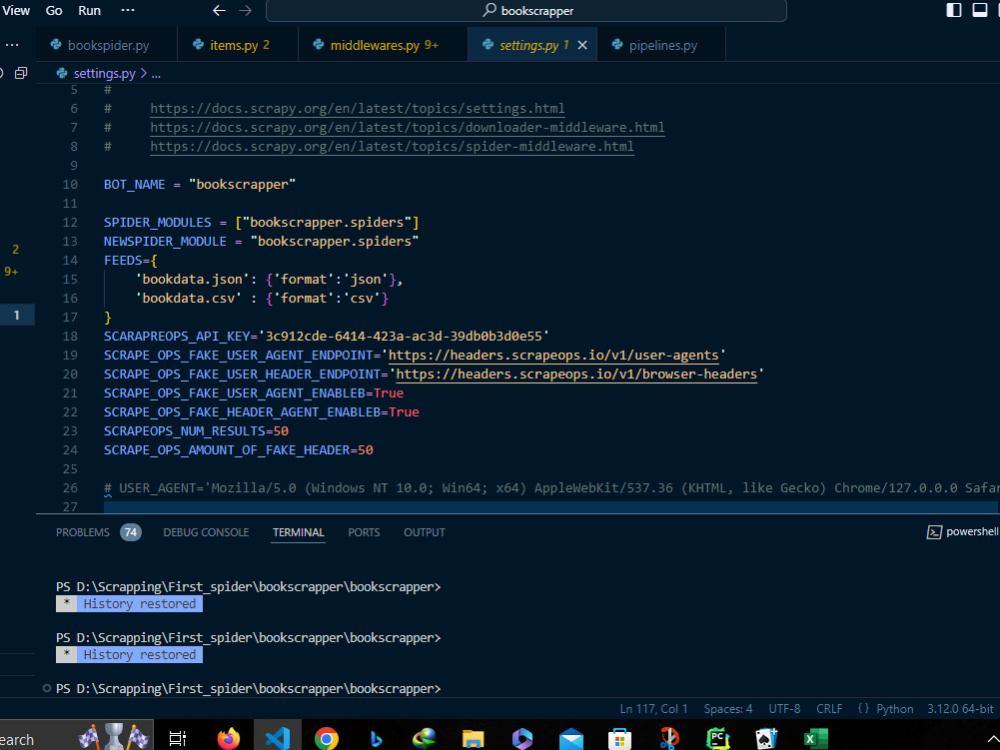Open the sidebar views and more actions ellipsis
Viewport: 1000px width, 750px height.
point(11,45)
